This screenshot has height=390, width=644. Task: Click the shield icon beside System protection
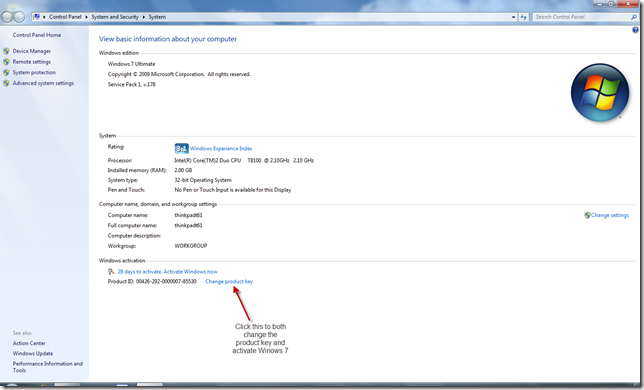click(6, 72)
